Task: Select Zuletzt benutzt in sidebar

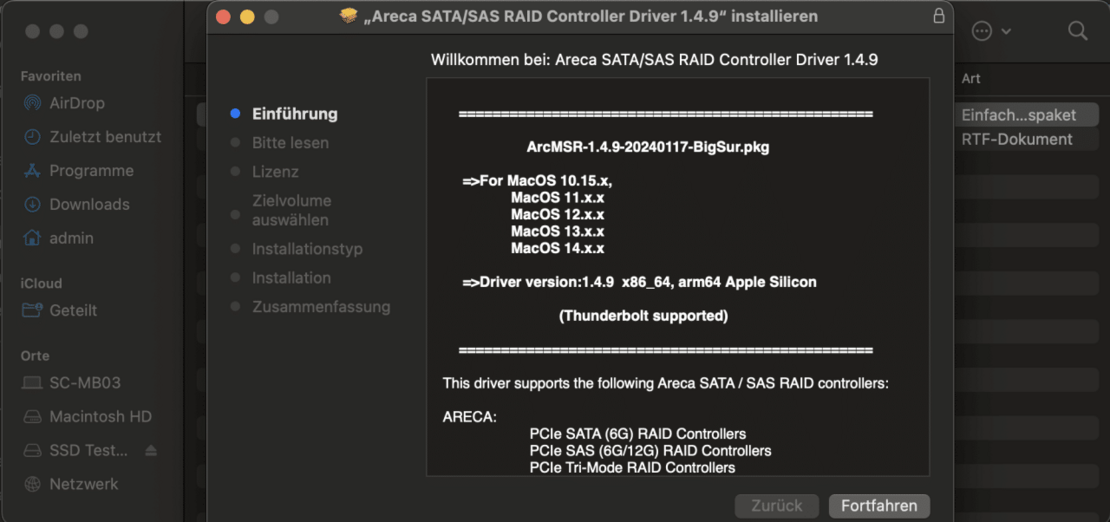Action: coord(105,137)
